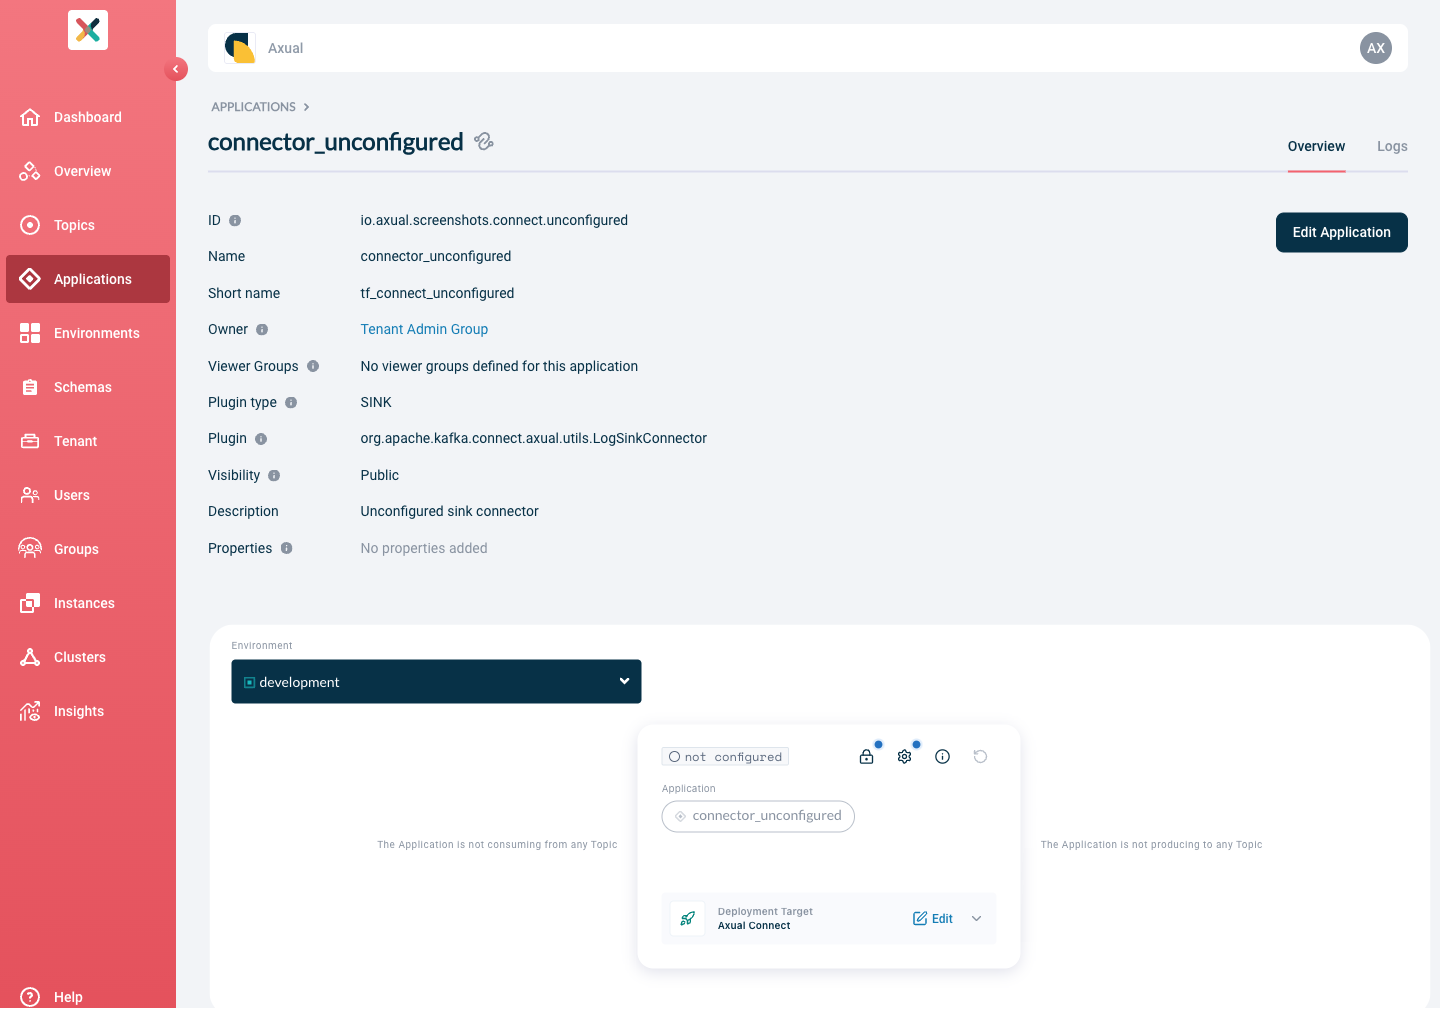This screenshot has width=1440, height=1024.
Task: Open the Tenant Admin Group link
Action: 424,329
